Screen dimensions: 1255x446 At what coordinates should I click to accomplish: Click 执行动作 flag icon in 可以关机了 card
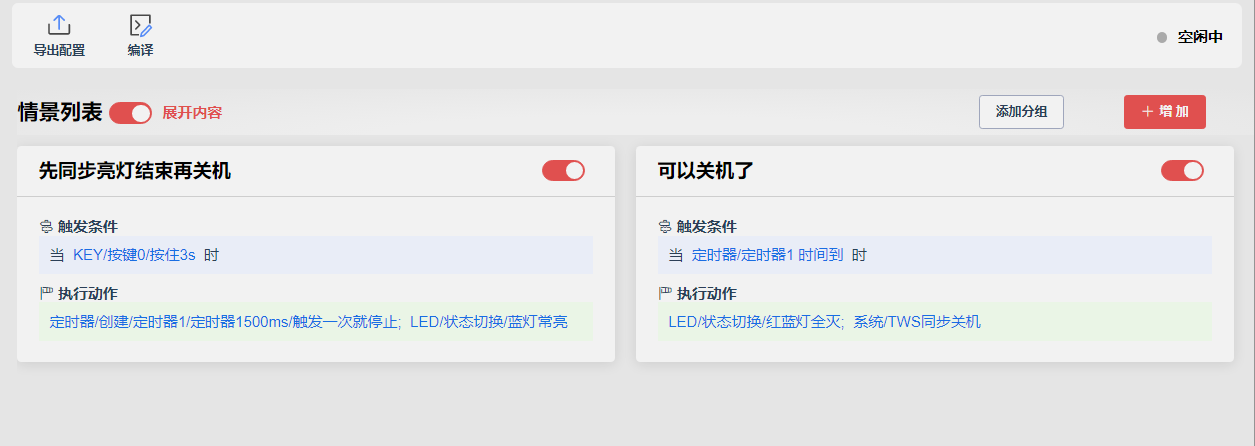pyautogui.click(x=665, y=294)
